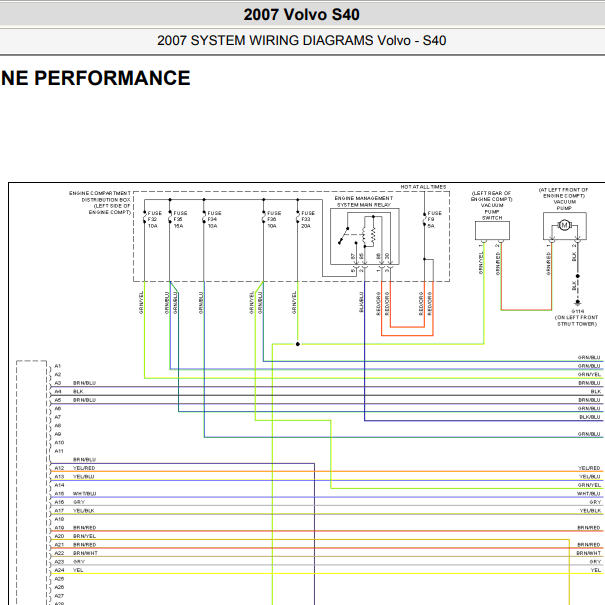Click pin A21 BRN/RED label
605x605 pixels.
[x=84, y=544]
